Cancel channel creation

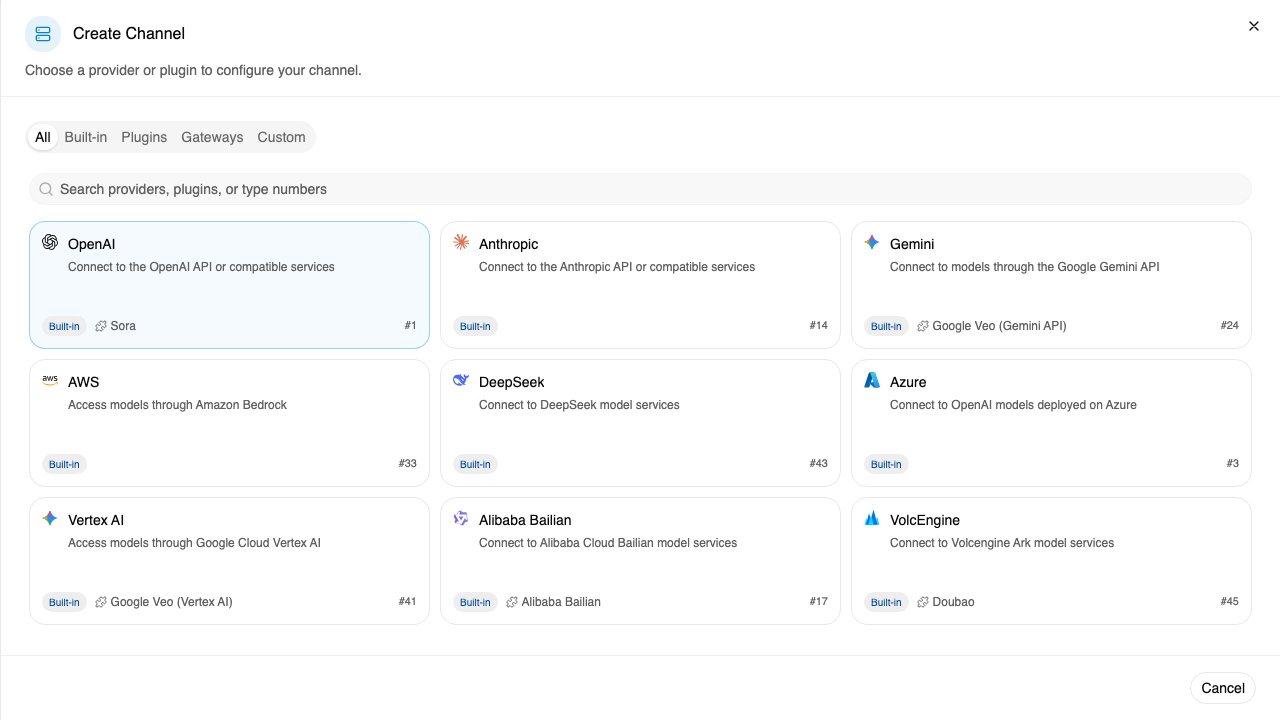point(1223,688)
